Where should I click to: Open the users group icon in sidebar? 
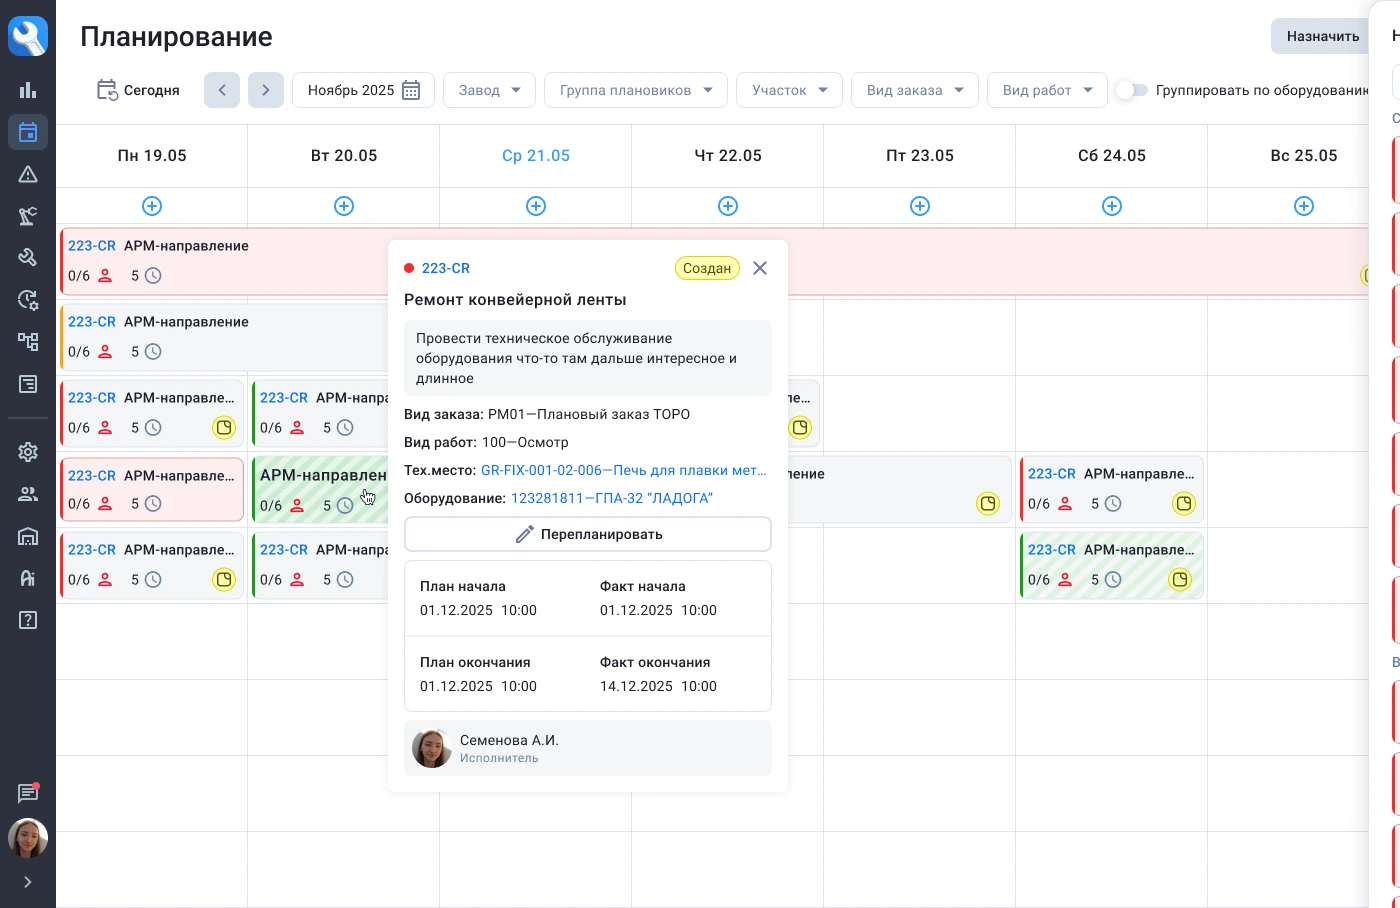[28, 494]
